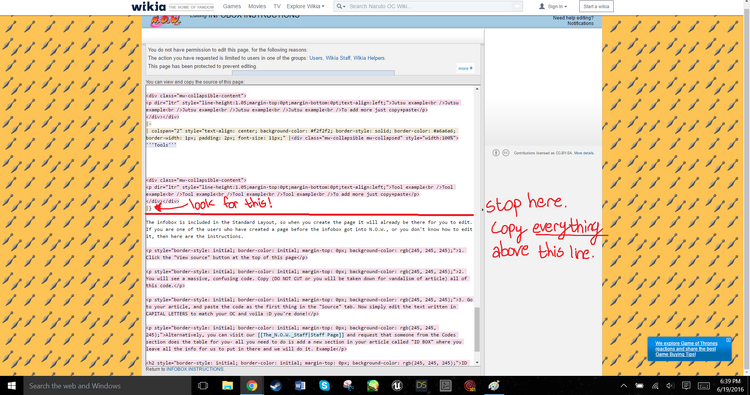Open Task View on the taskbar
The height and width of the screenshot is (395, 750).
203,385
